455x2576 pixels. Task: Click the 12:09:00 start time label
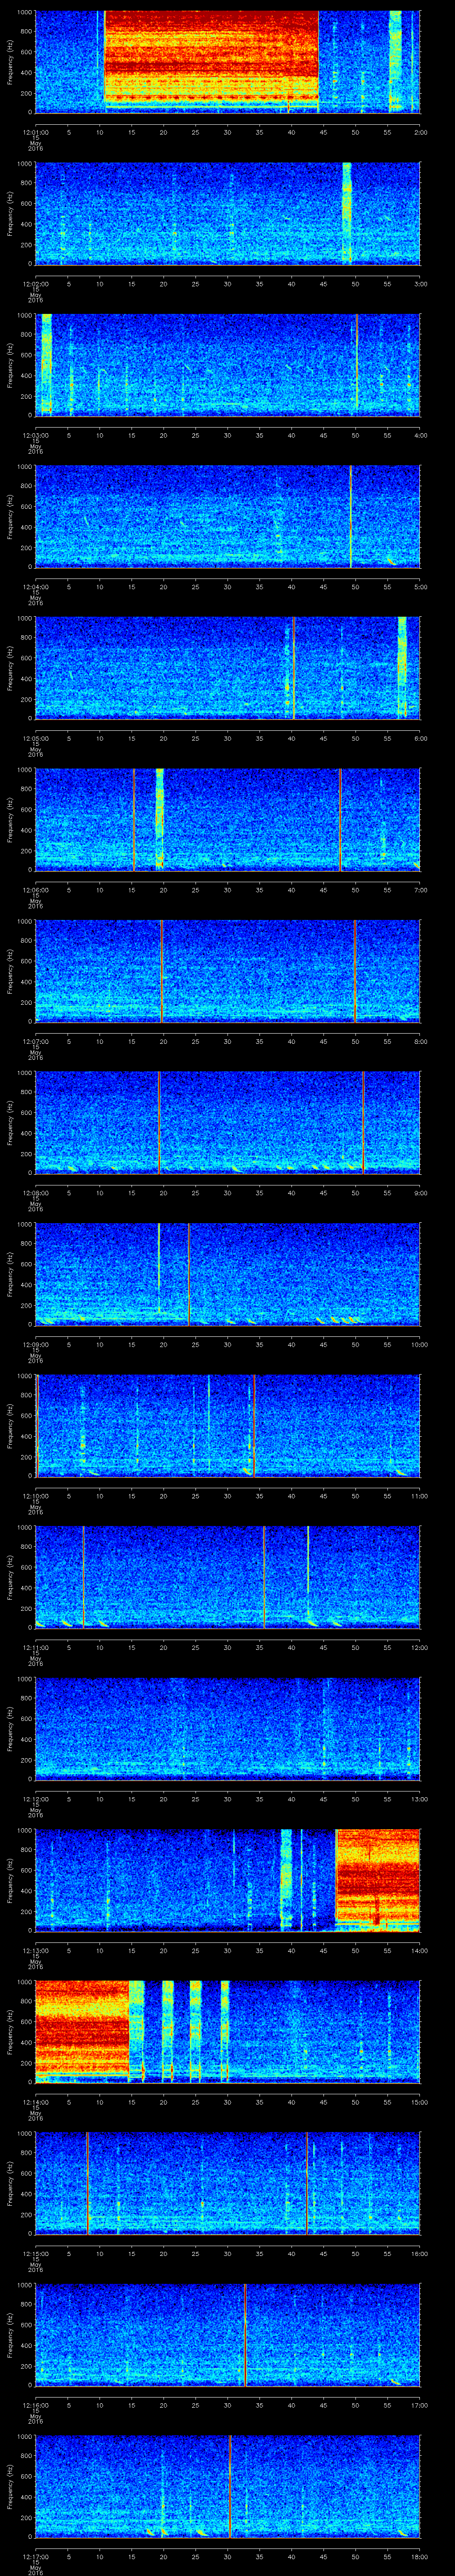pyautogui.click(x=36, y=1344)
